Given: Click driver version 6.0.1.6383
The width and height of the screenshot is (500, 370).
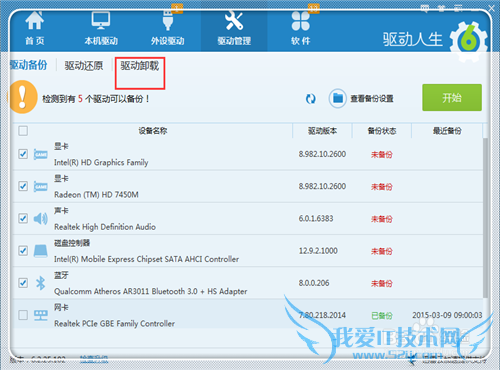Looking at the screenshot, I should pos(316,218).
